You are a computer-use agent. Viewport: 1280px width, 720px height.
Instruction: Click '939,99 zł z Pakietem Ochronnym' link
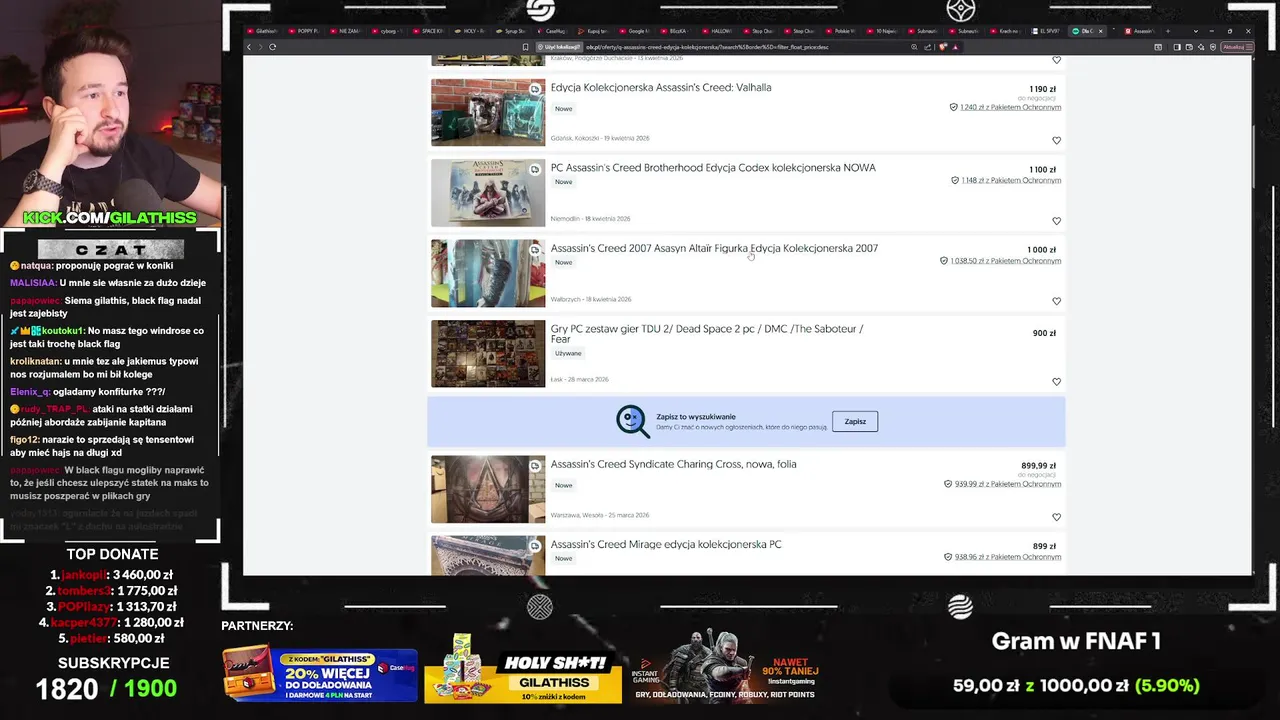click(x=1008, y=484)
